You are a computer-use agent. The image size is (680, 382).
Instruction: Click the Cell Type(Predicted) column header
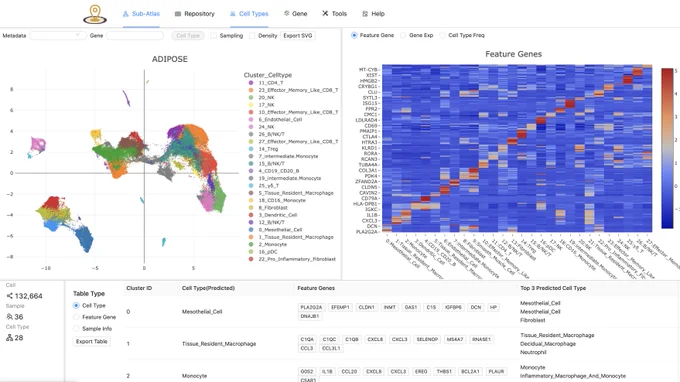(x=208, y=288)
